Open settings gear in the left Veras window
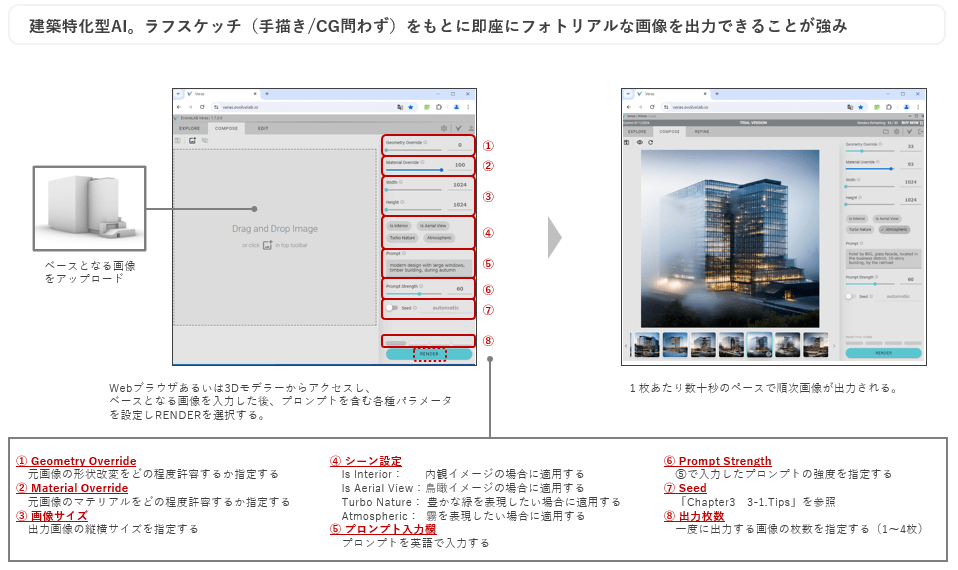The height and width of the screenshot is (570, 958). coord(444,128)
